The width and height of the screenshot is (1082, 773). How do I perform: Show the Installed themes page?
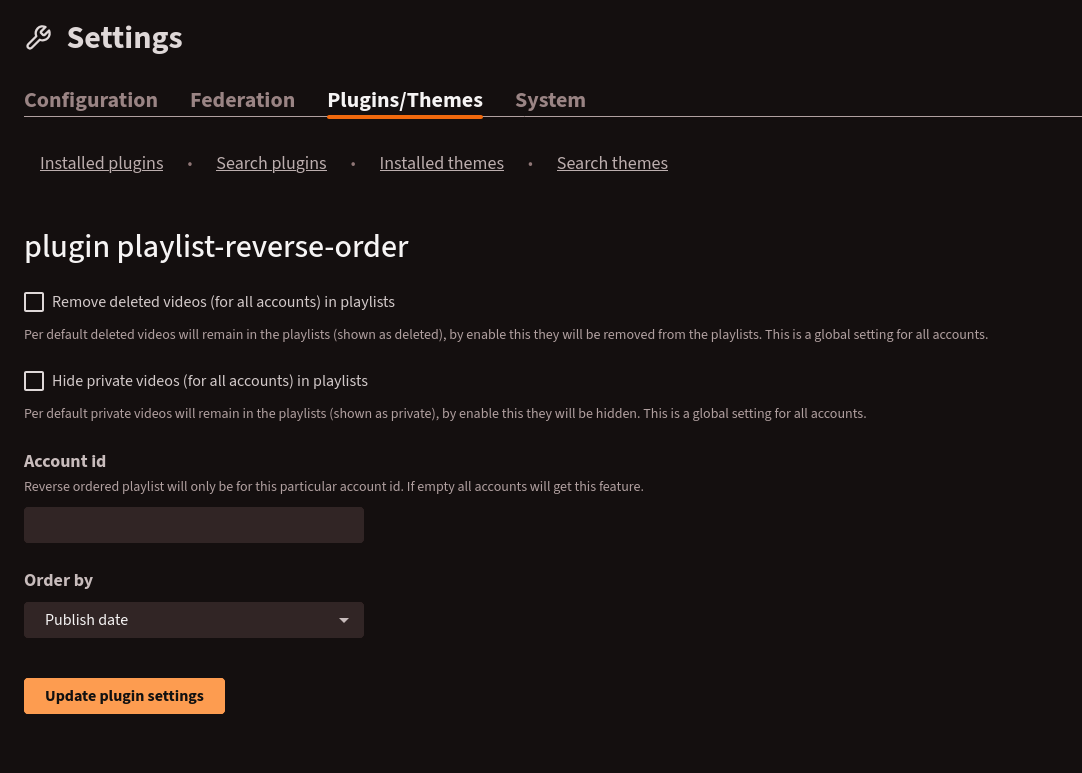441,163
